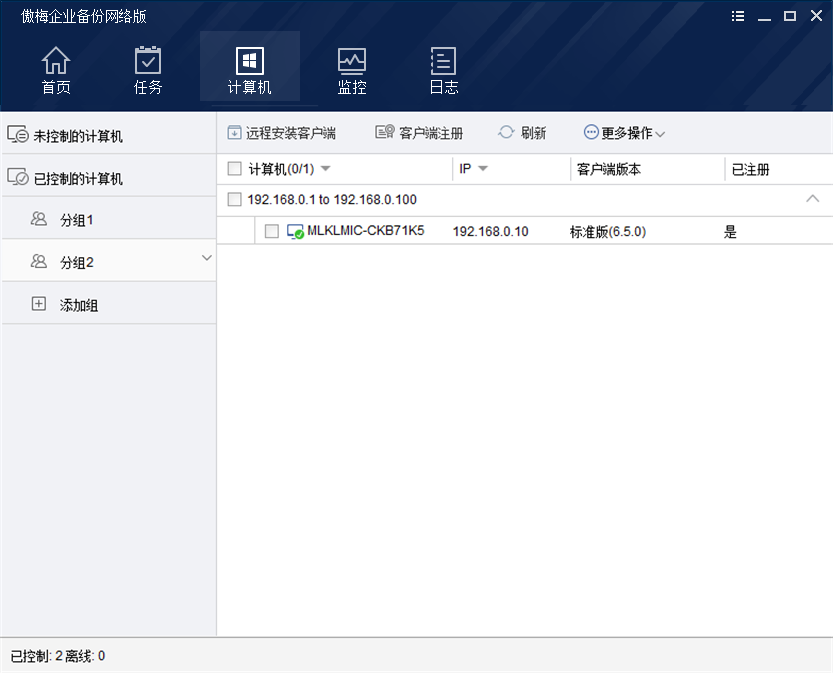The width and height of the screenshot is (833, 673).
Task: Click the 远程安装客户端 download icon
Action: pyautogui.click(x=234, y=132)
